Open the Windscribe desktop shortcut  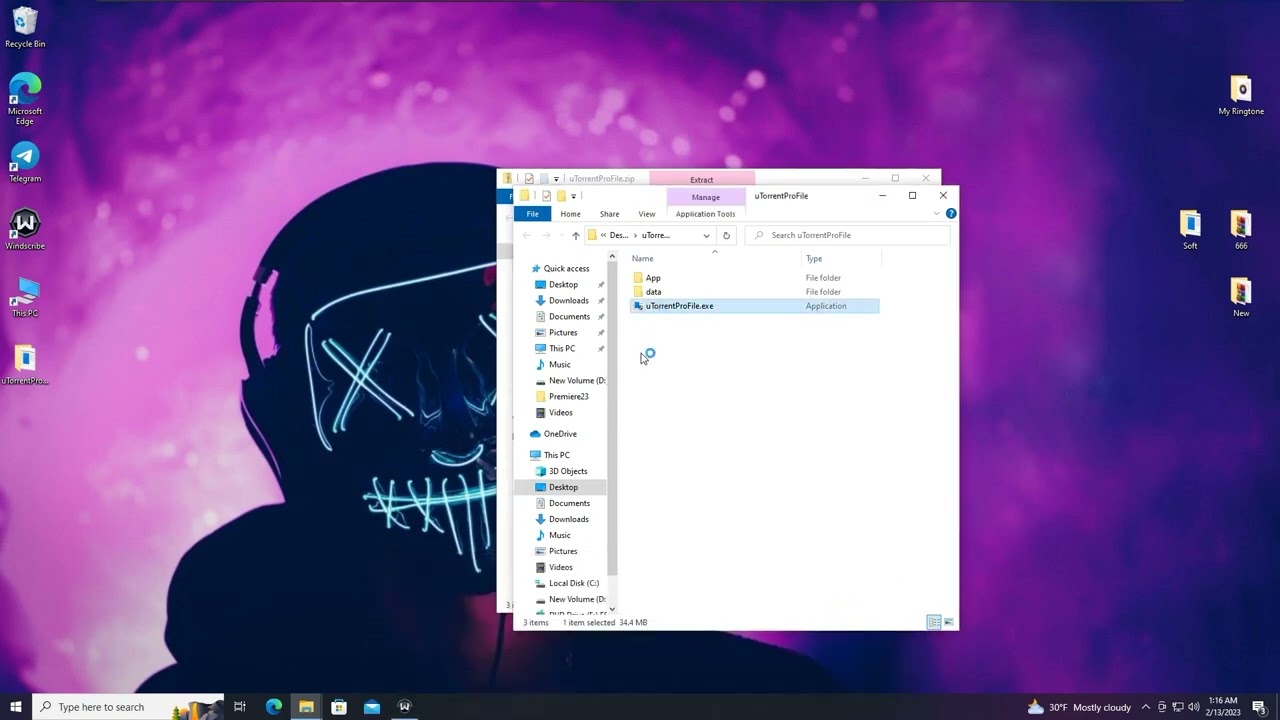(25, 229)
